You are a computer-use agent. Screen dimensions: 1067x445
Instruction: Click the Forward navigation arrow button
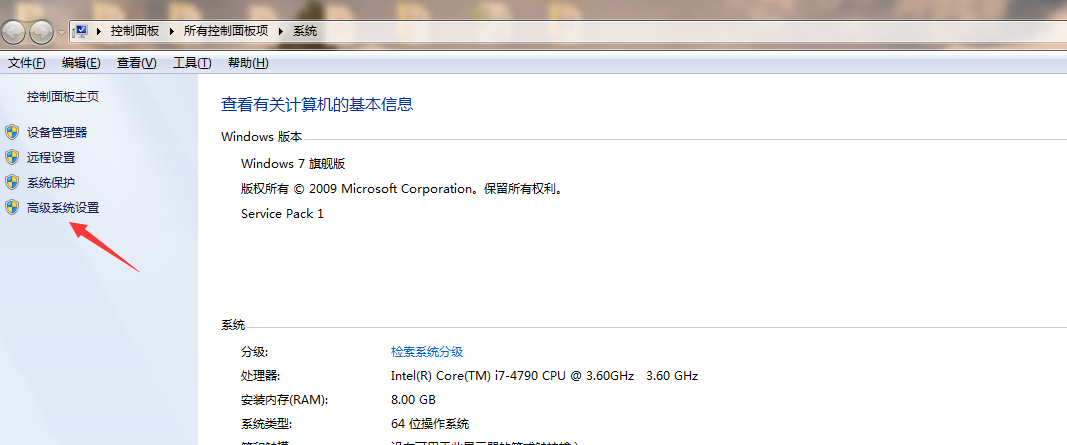41,31
